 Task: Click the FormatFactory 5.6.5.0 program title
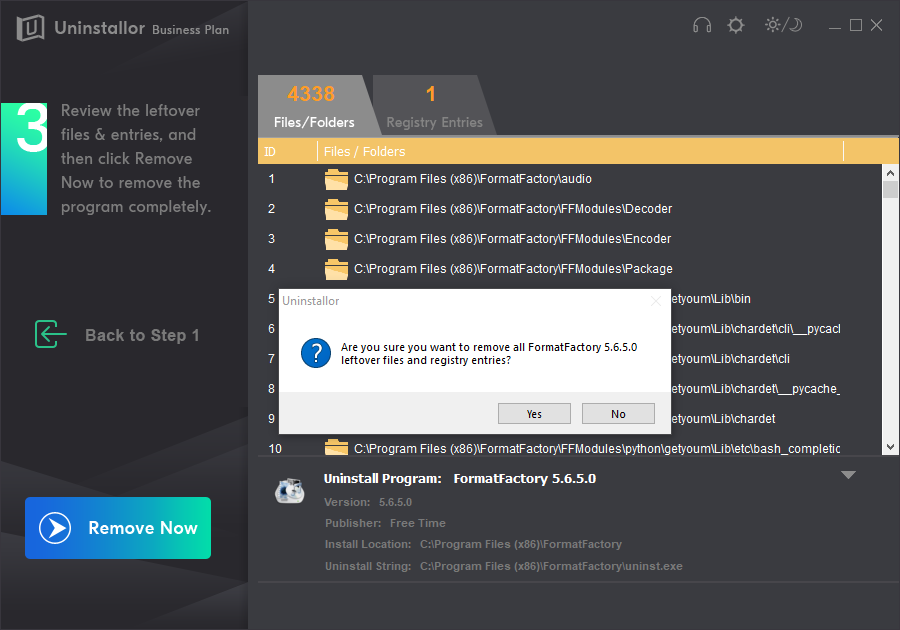(x=525, y=479)
